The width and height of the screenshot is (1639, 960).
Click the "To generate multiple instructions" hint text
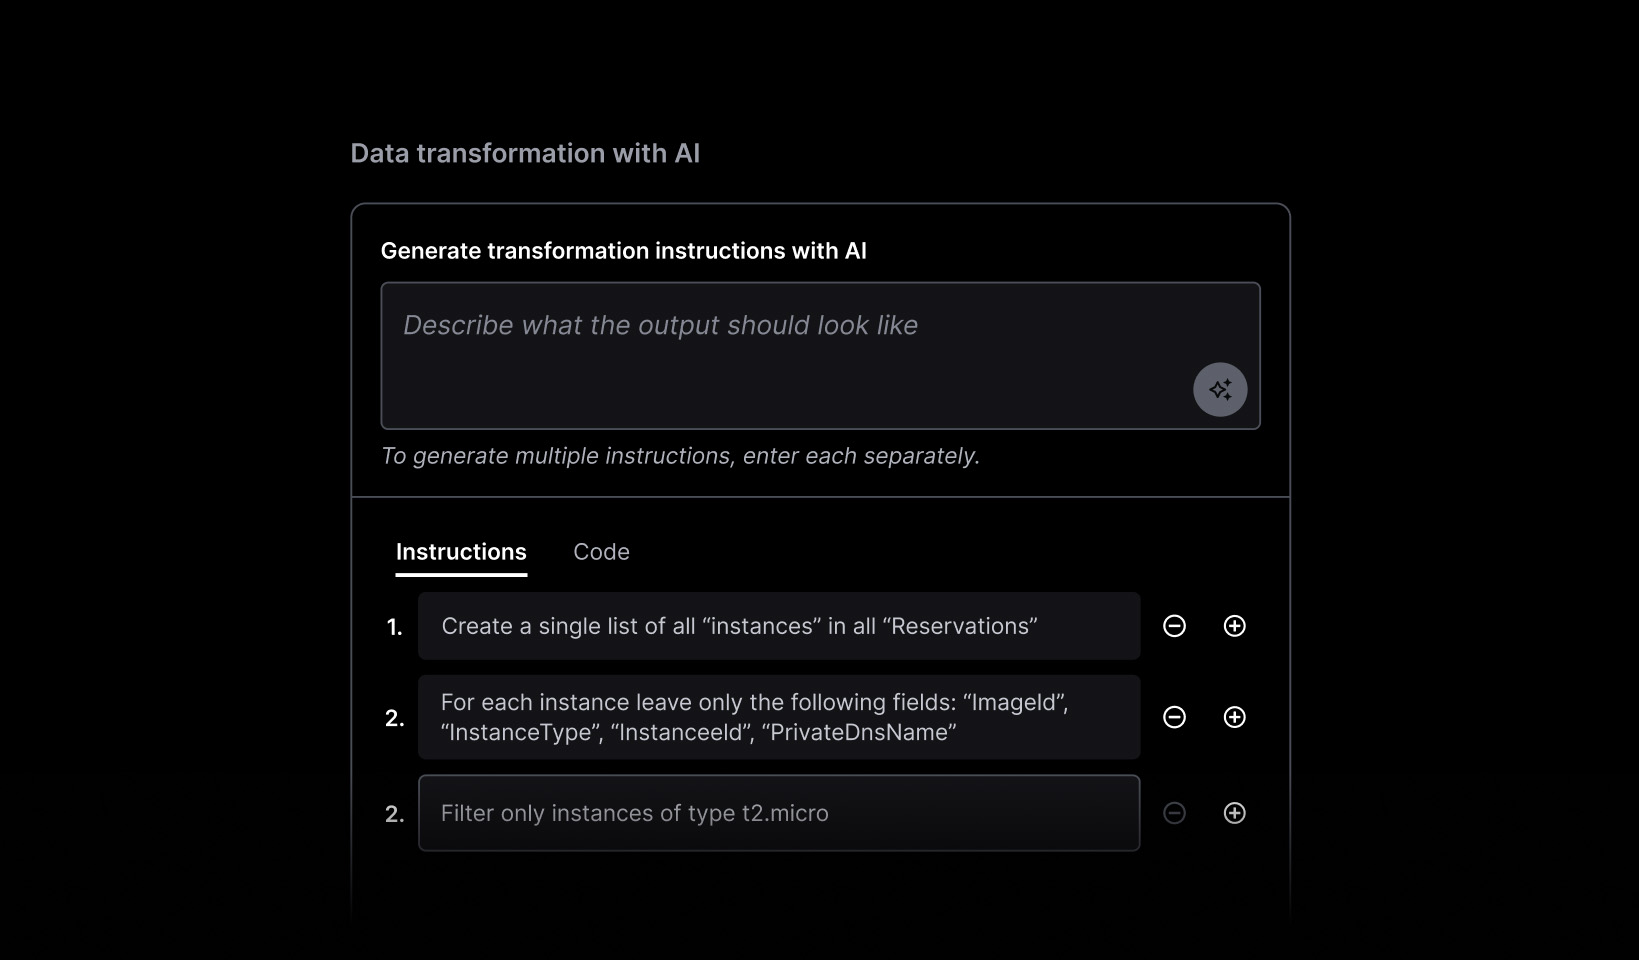pos(680,456)
